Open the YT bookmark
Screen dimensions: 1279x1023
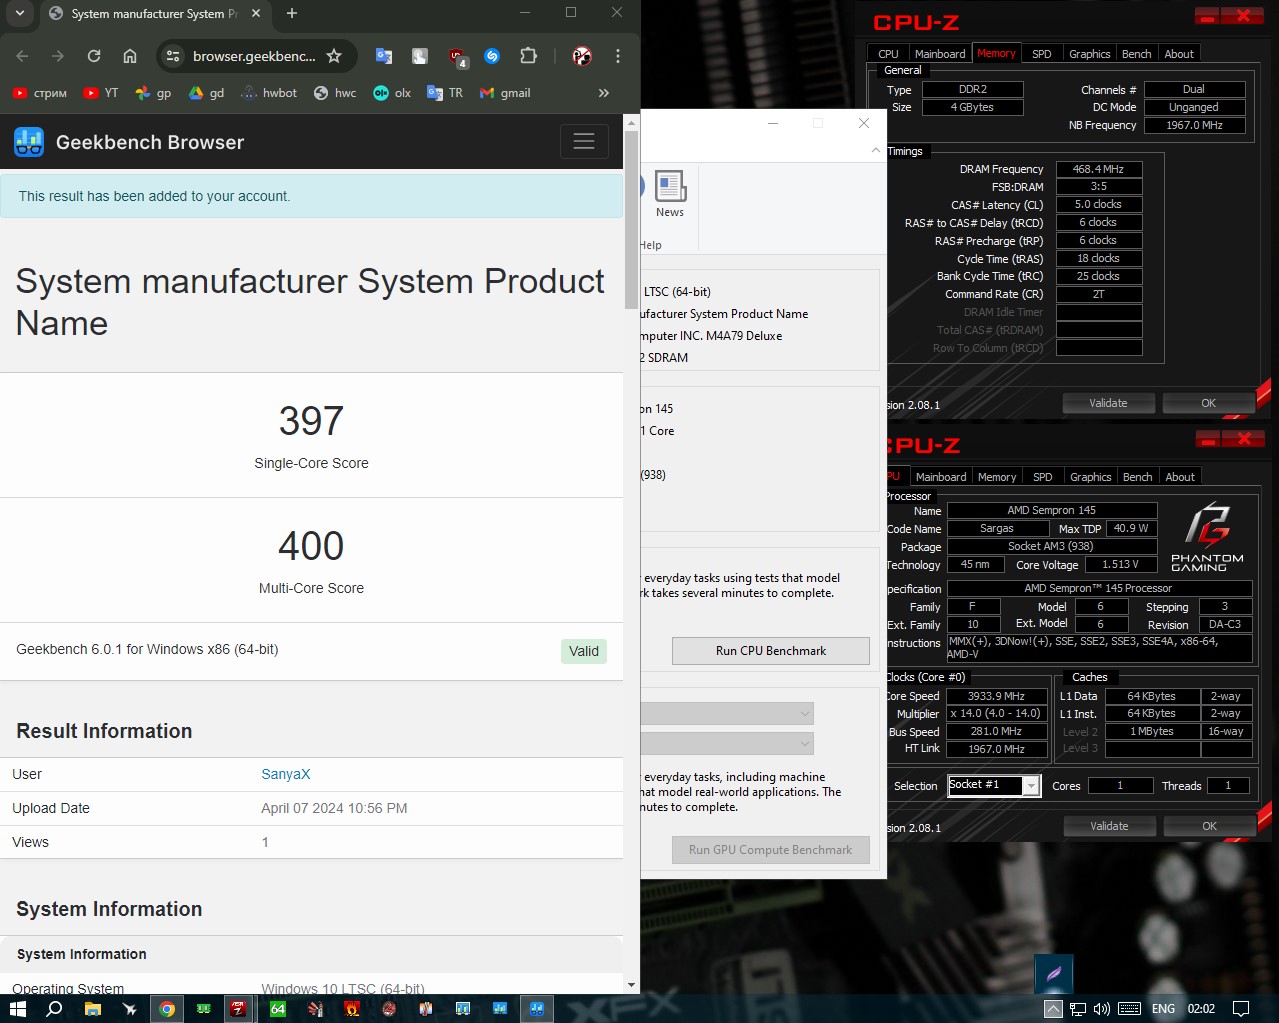pos(101,93)
